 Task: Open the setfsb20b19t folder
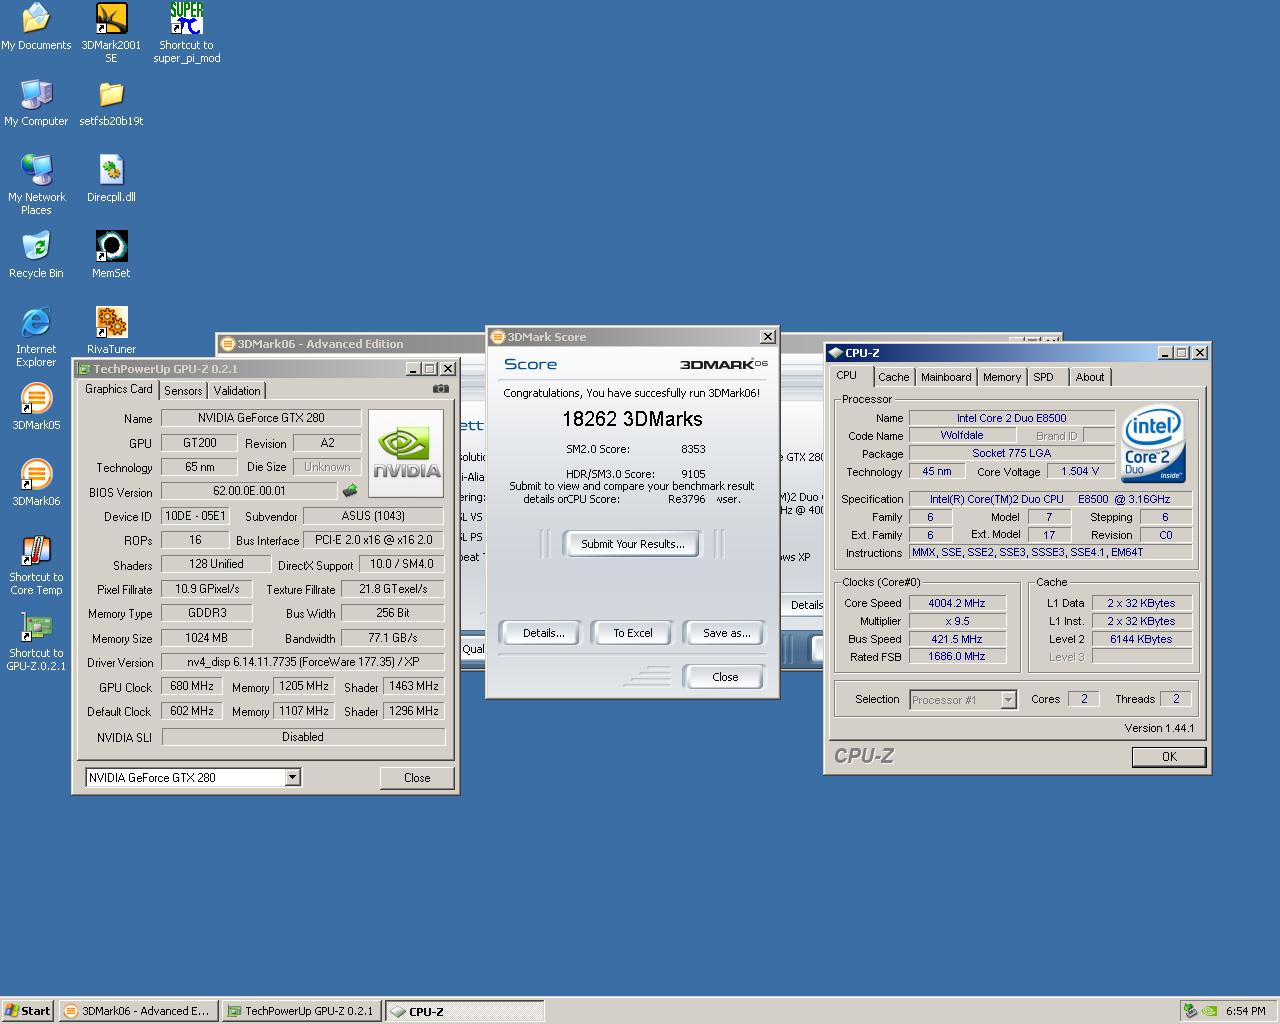(x=111, y=103)
